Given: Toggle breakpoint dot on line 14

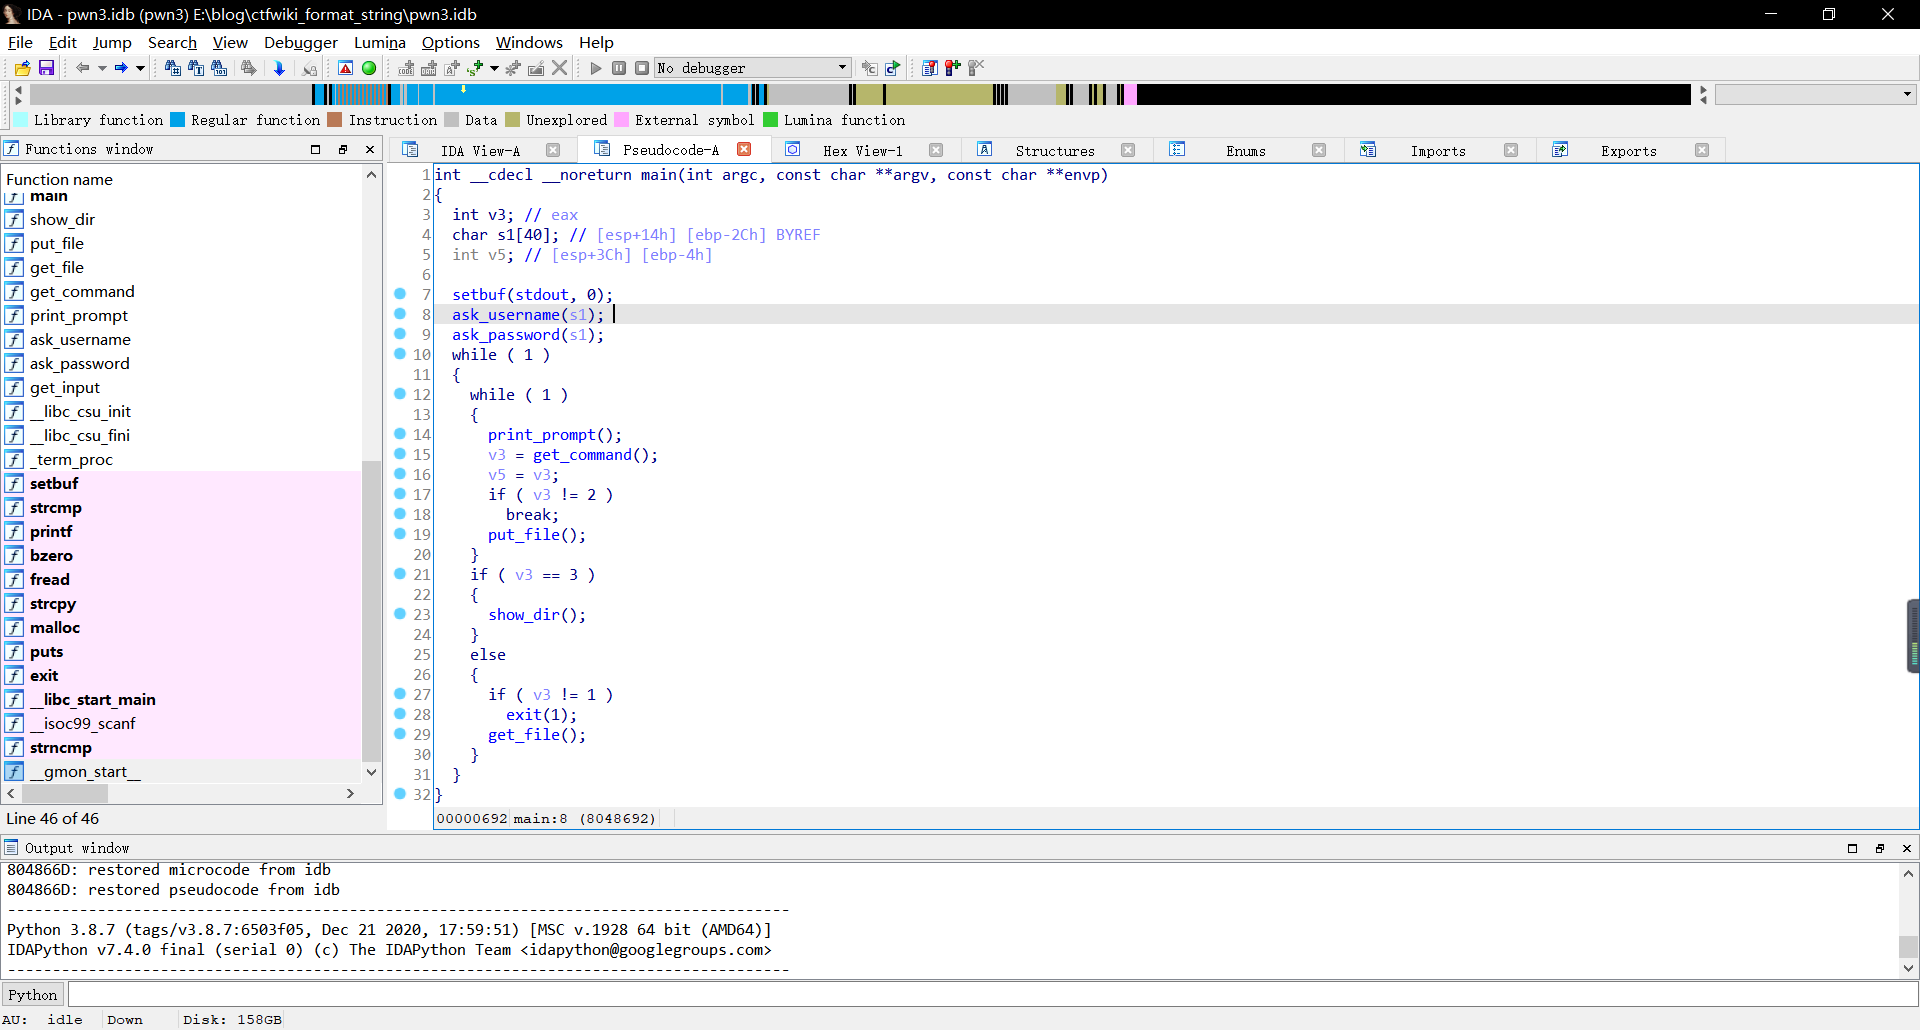Looking at the screenshot, I should tap(400, 434).
